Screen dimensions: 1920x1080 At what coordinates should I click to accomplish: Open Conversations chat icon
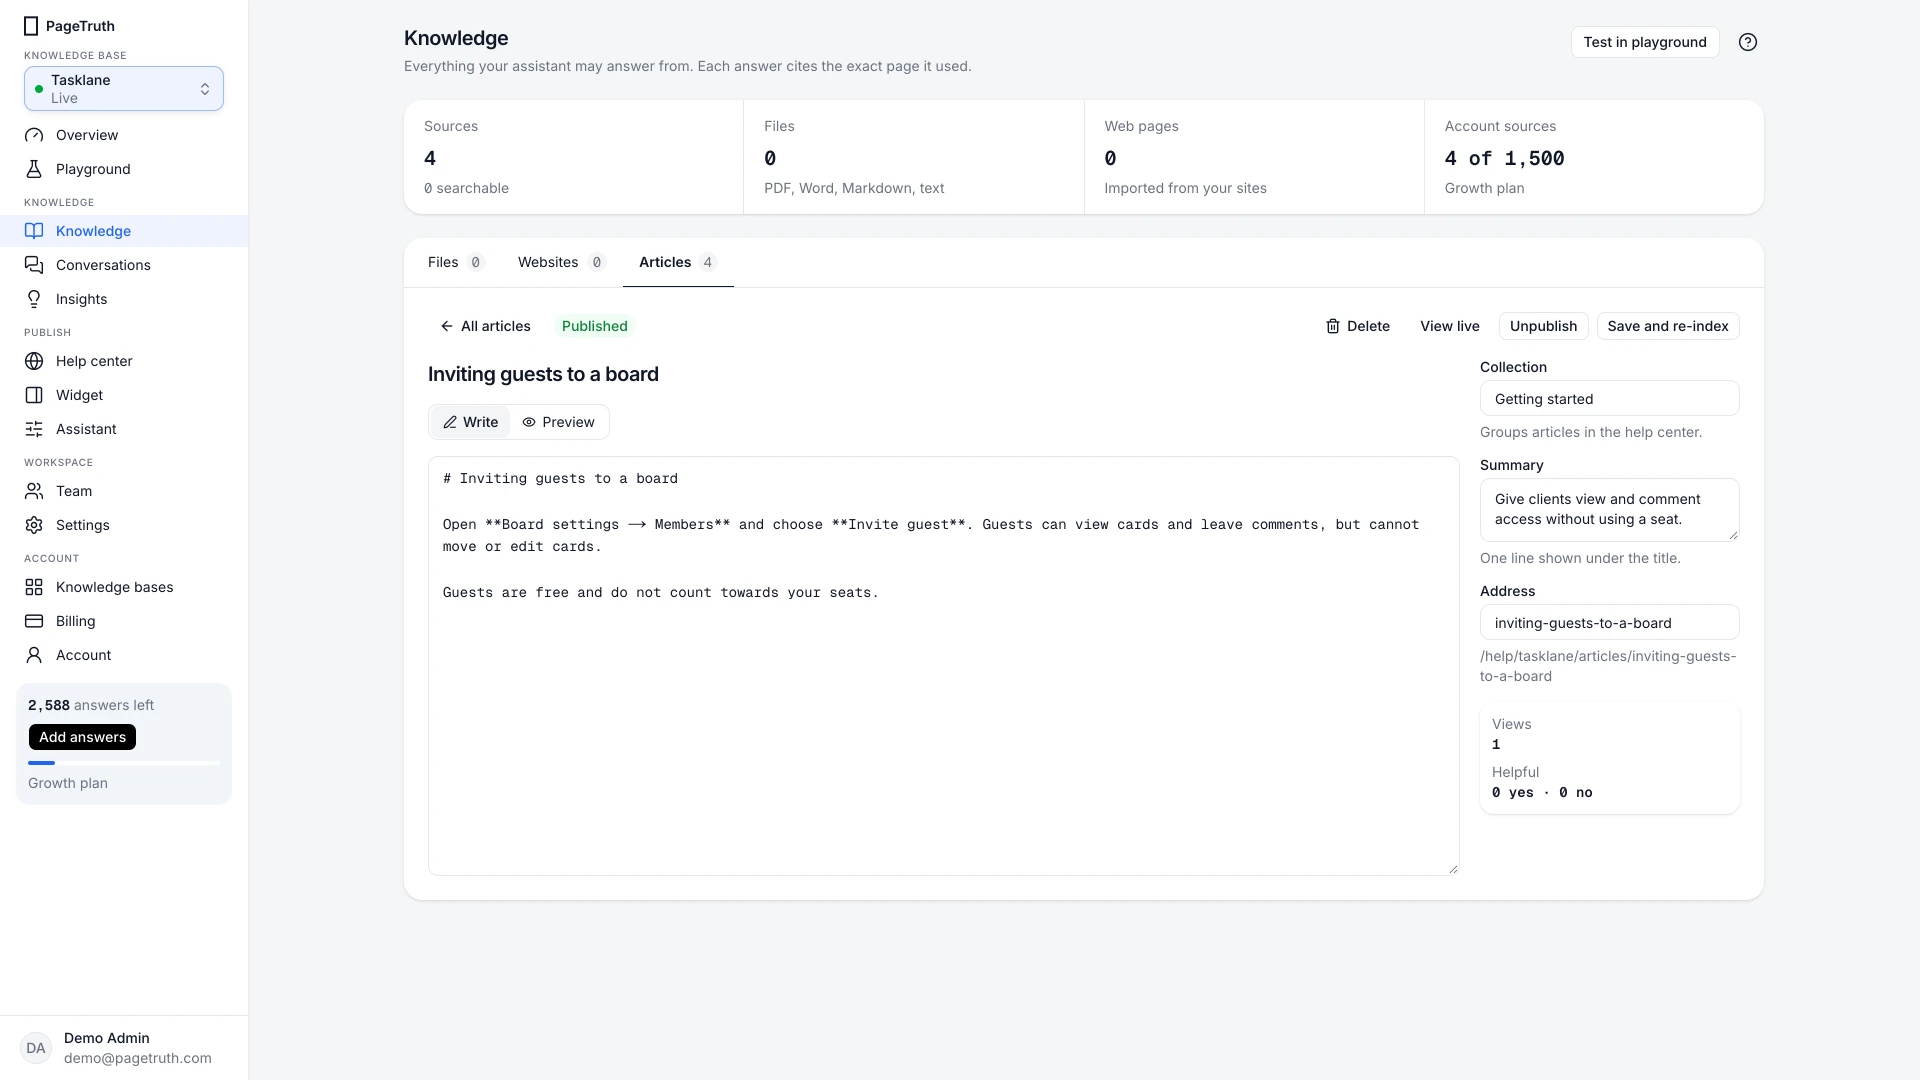tap(34, 265)
